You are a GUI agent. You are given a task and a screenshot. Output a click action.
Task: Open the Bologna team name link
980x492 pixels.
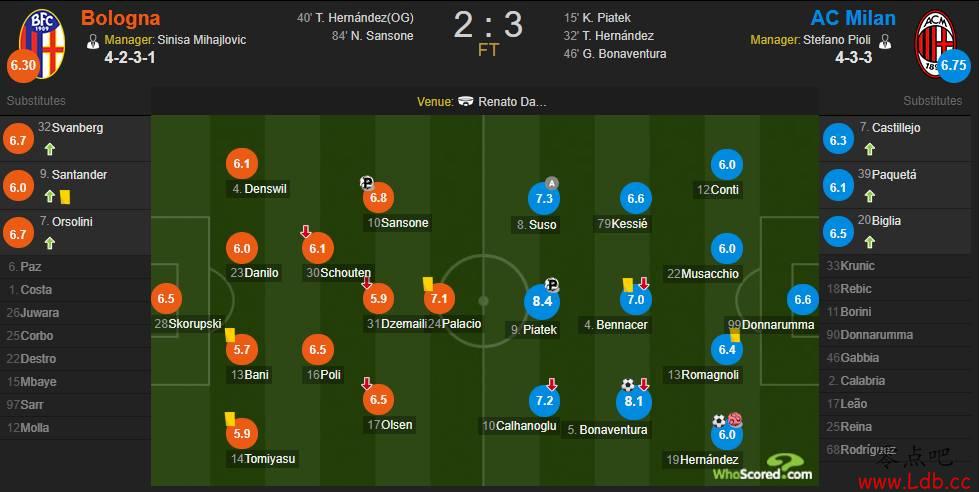click(119, 18)
